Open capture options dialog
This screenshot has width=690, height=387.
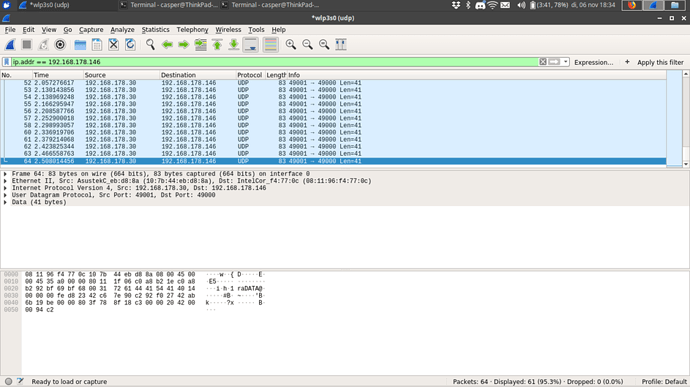click(60, 44)
